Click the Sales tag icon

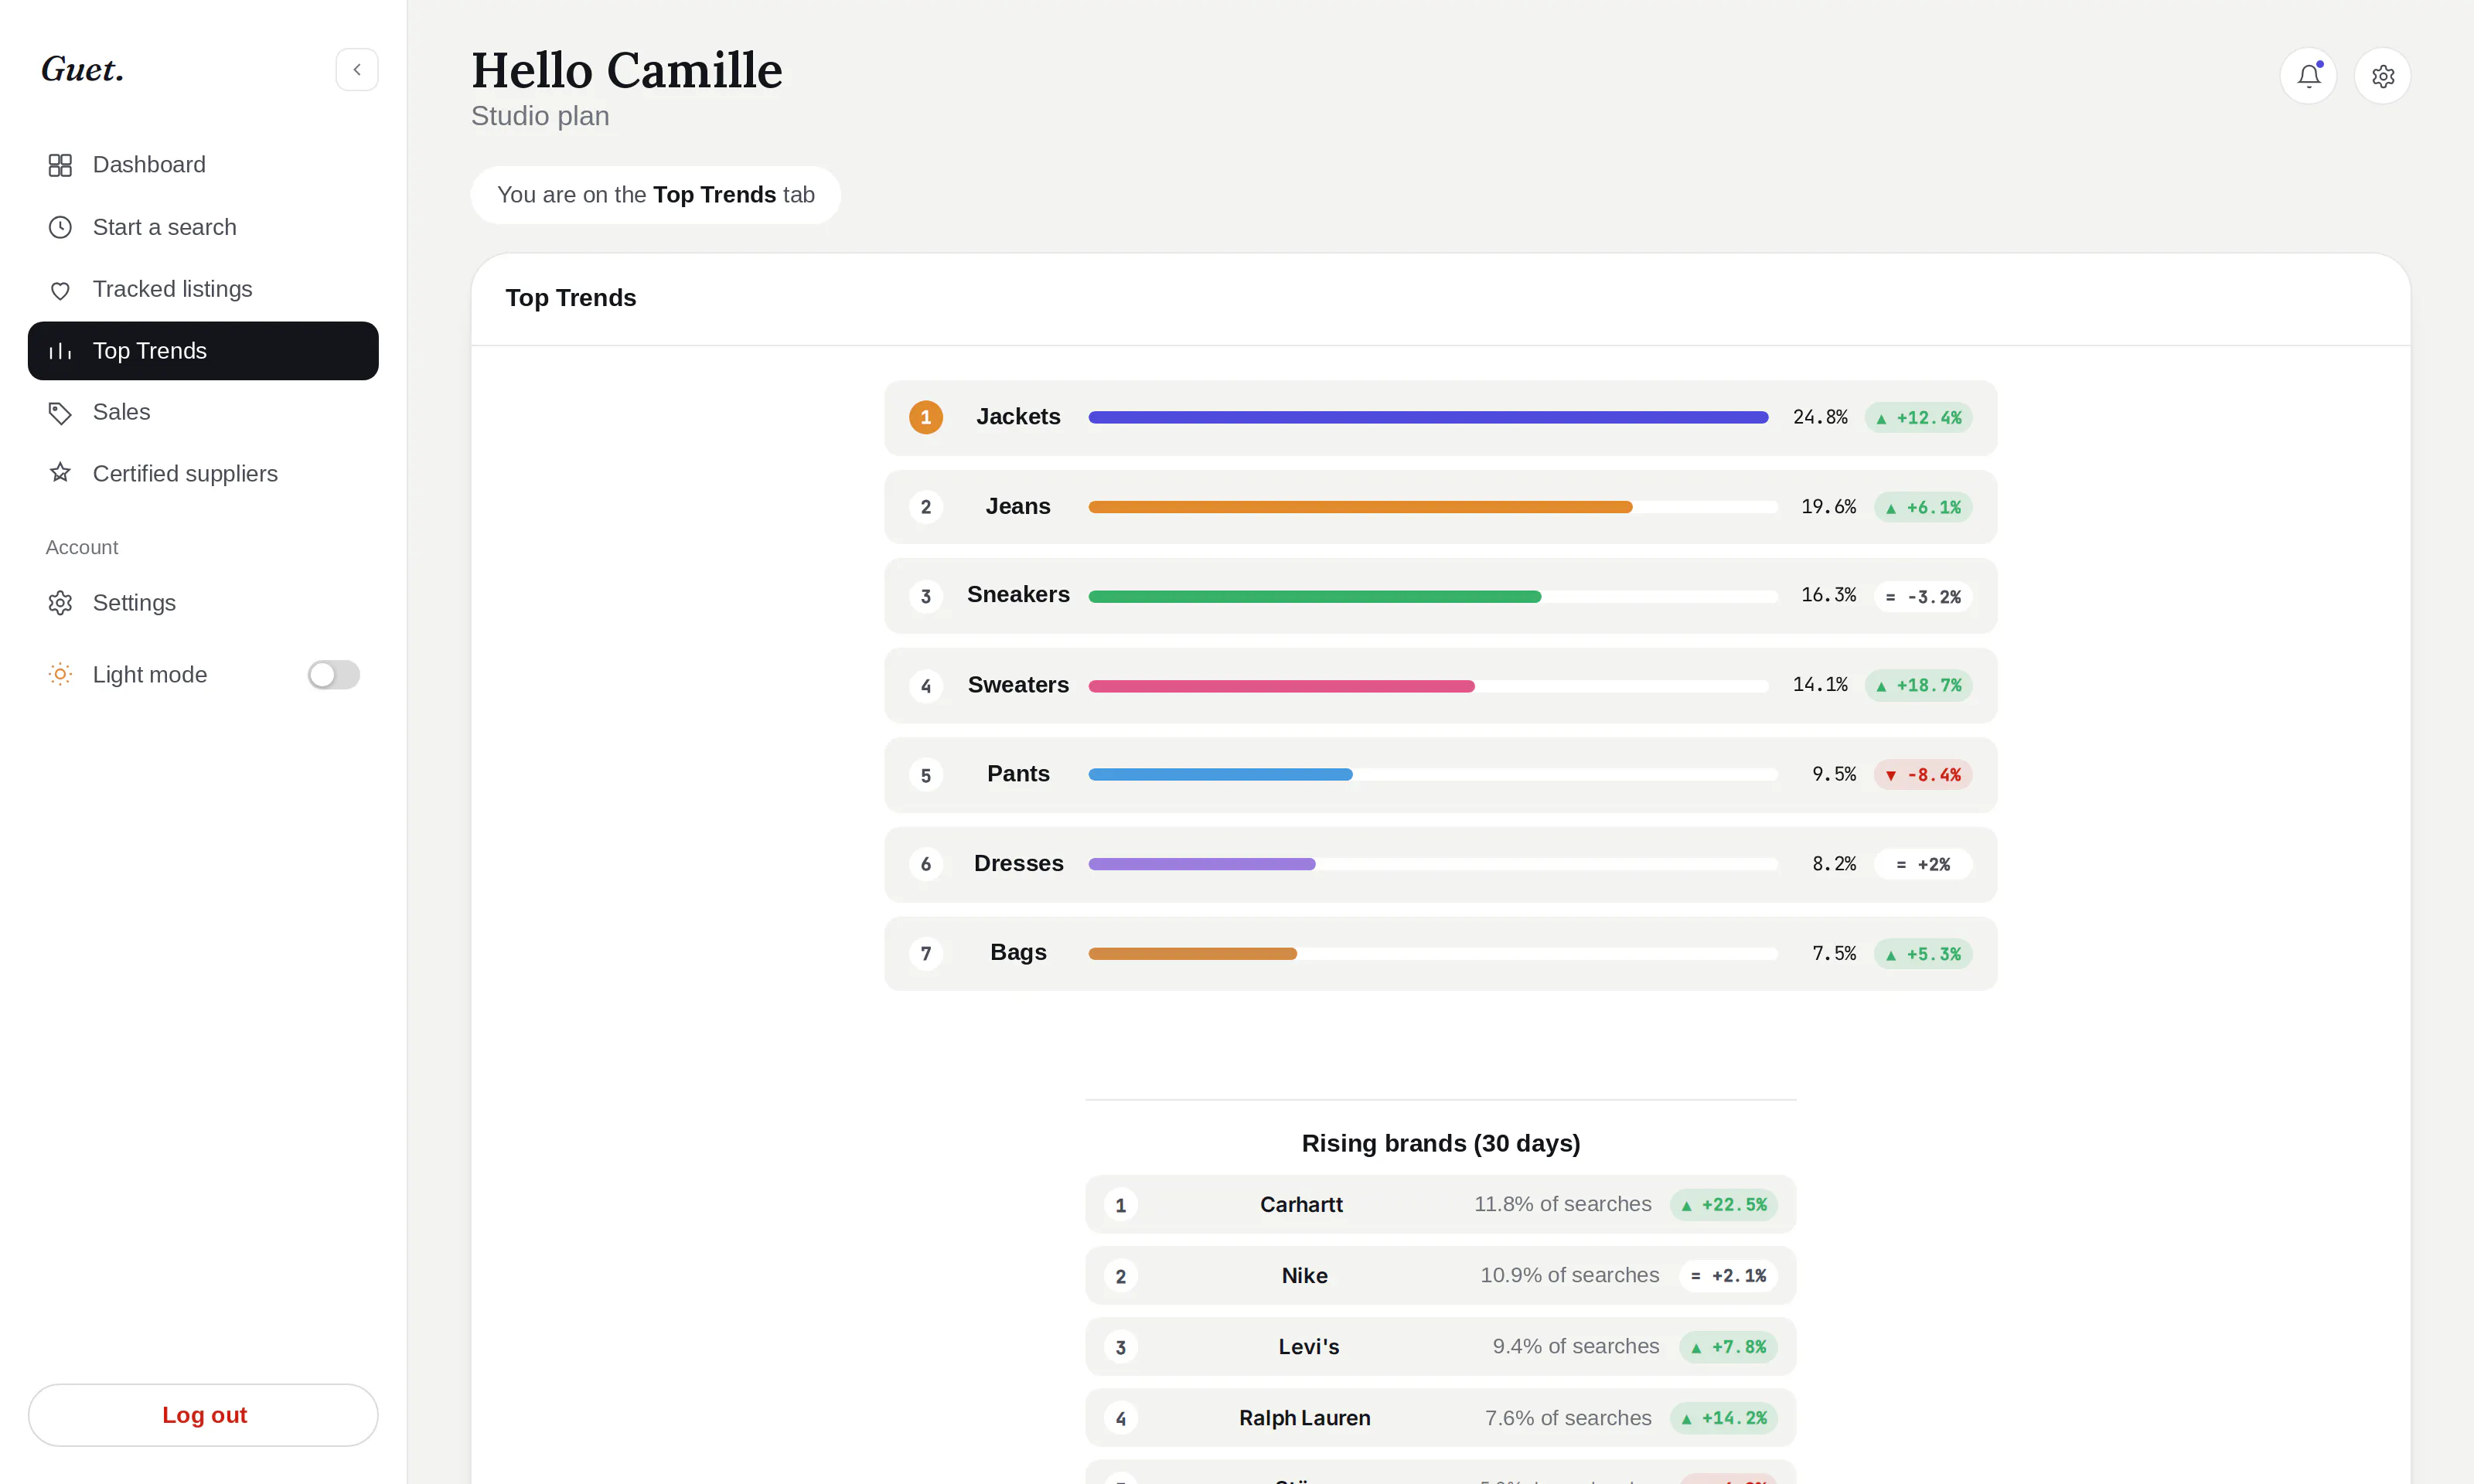(60, 412)
